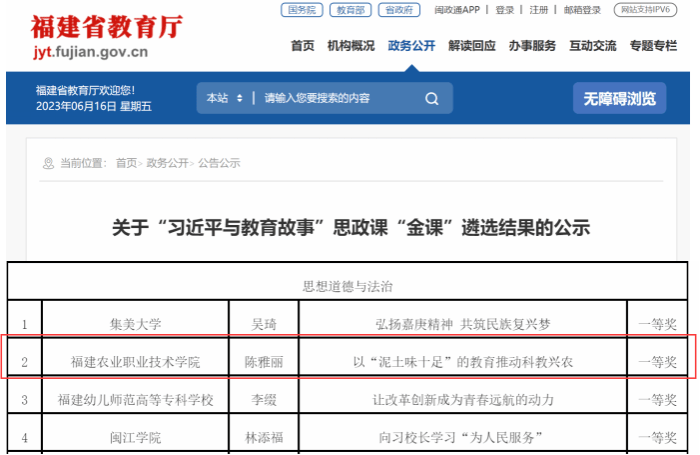Open the 互动交流 navigation item
The image size is (700, 455).
click(593, 46)
